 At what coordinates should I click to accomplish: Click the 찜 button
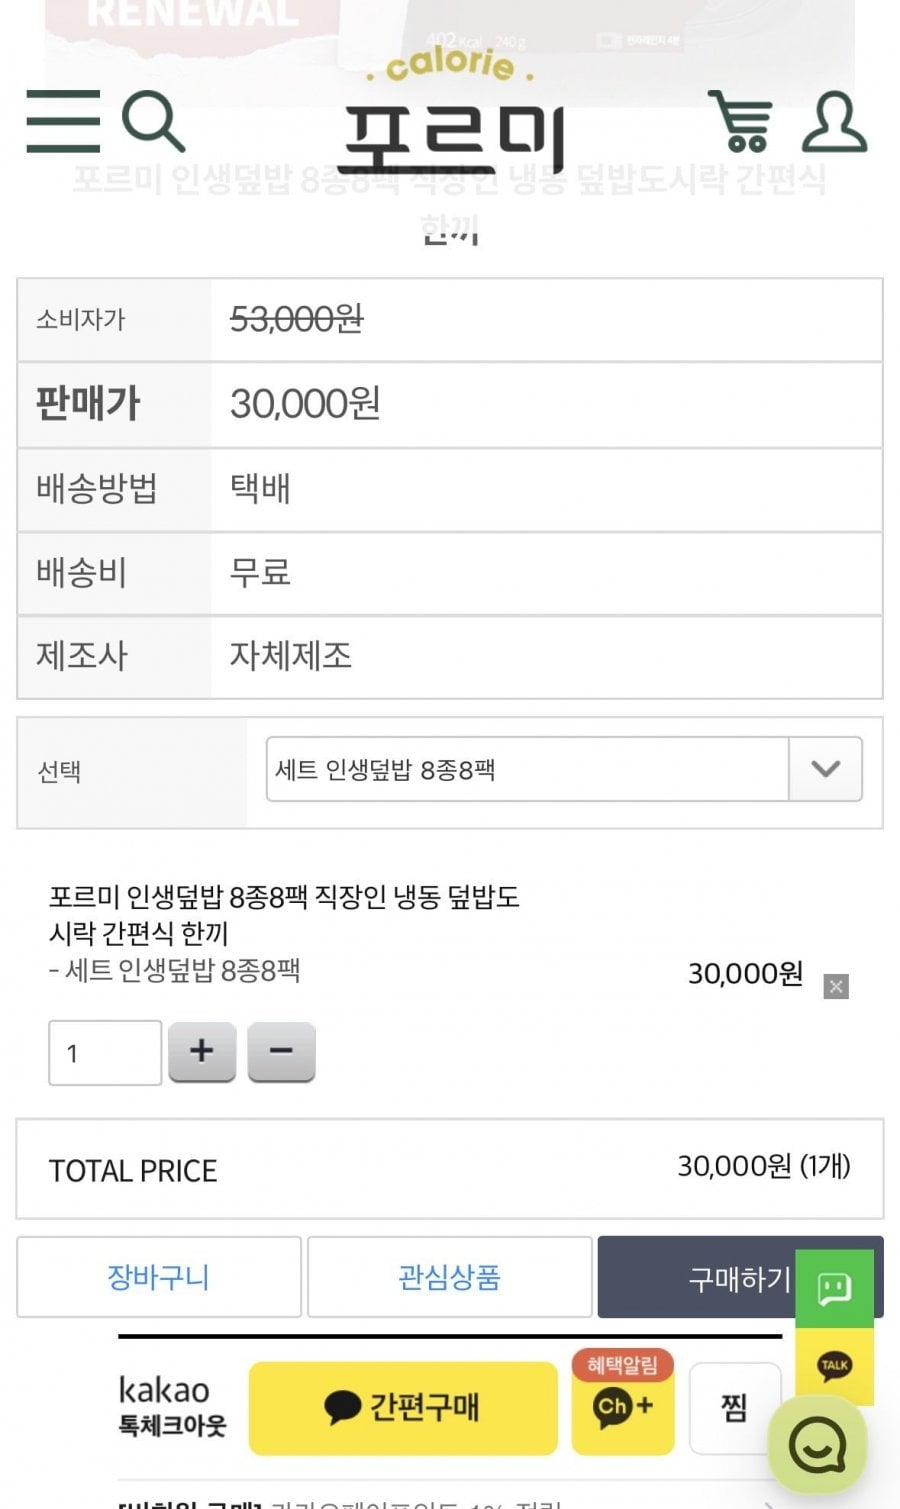click(734, 1408)
